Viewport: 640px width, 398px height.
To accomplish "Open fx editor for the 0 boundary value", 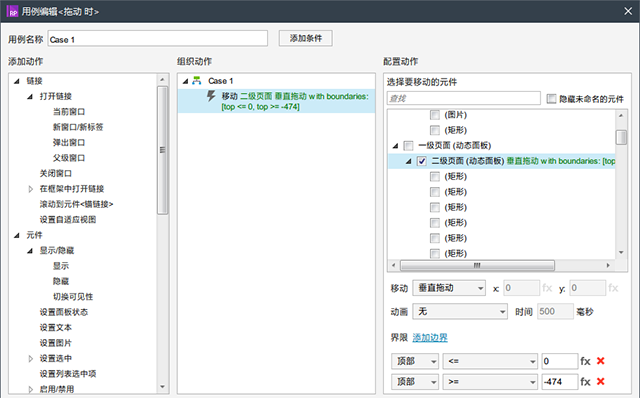I will [585, 361].
